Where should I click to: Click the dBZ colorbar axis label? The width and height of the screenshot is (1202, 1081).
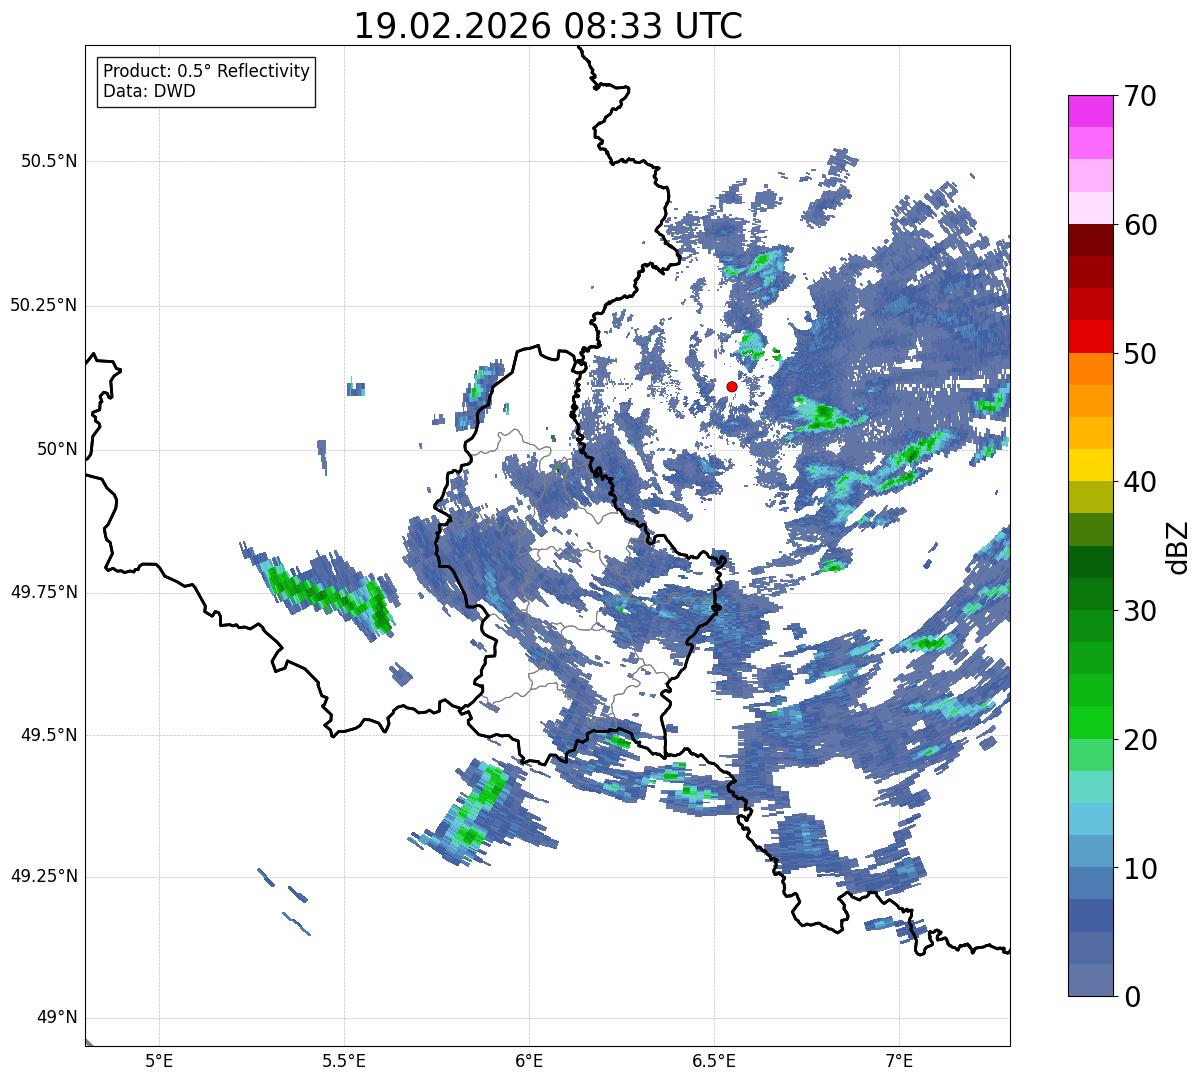pos(1178,546)
